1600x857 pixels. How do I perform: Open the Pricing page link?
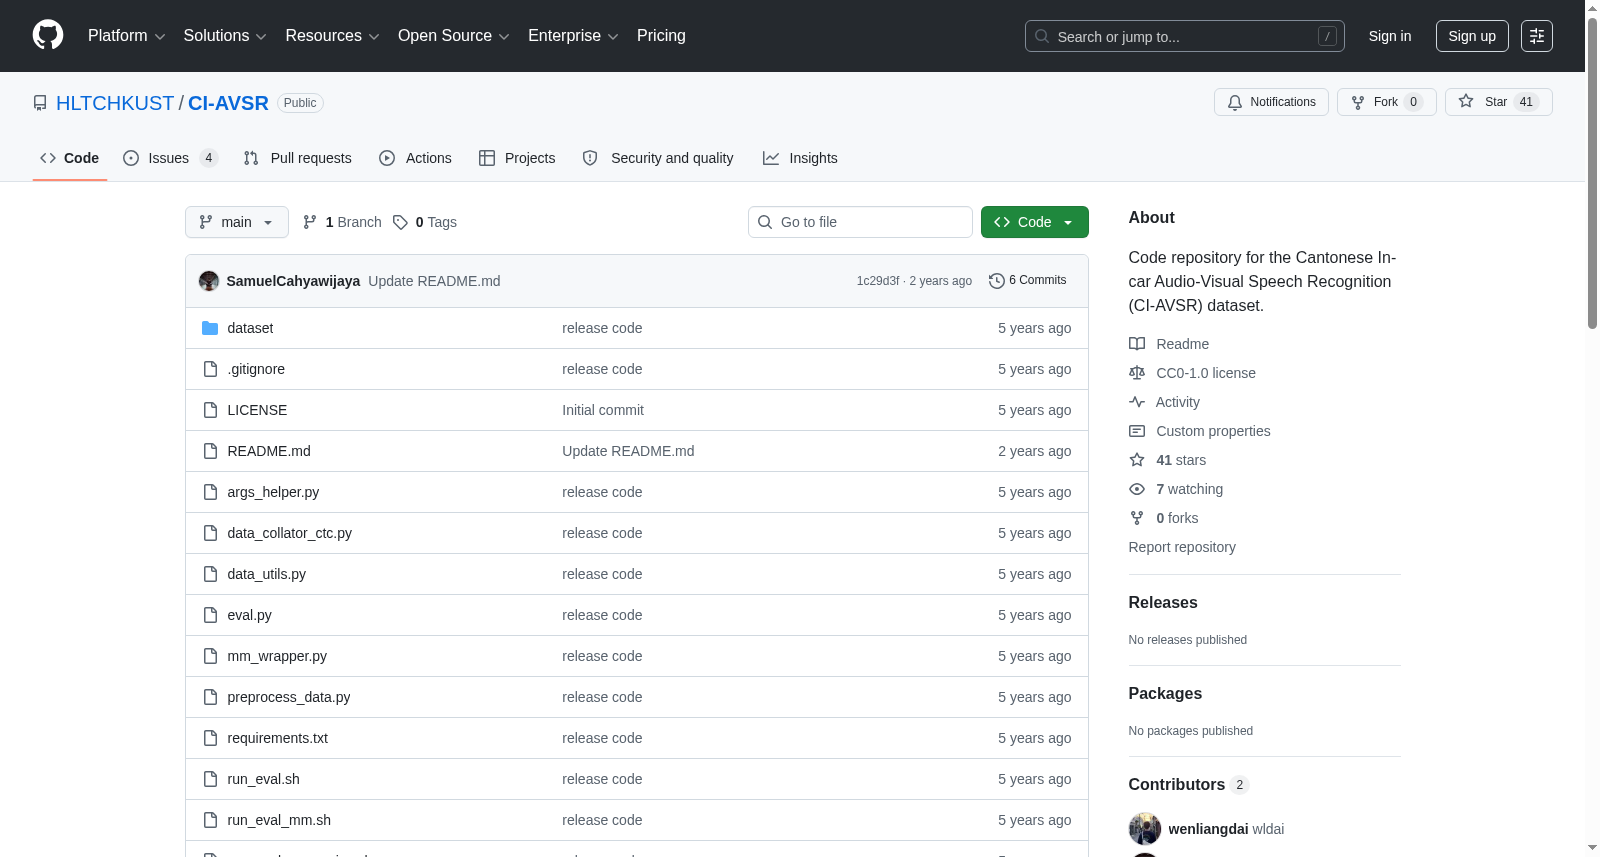click(661, 36)
